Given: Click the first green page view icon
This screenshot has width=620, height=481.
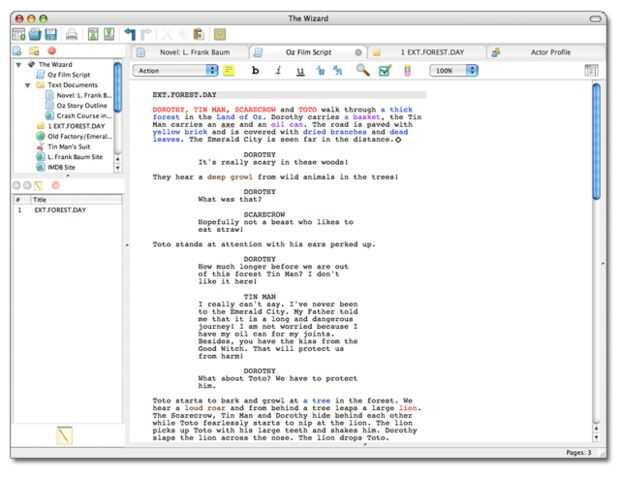Looking at the screenshot, I should (93, 34).
